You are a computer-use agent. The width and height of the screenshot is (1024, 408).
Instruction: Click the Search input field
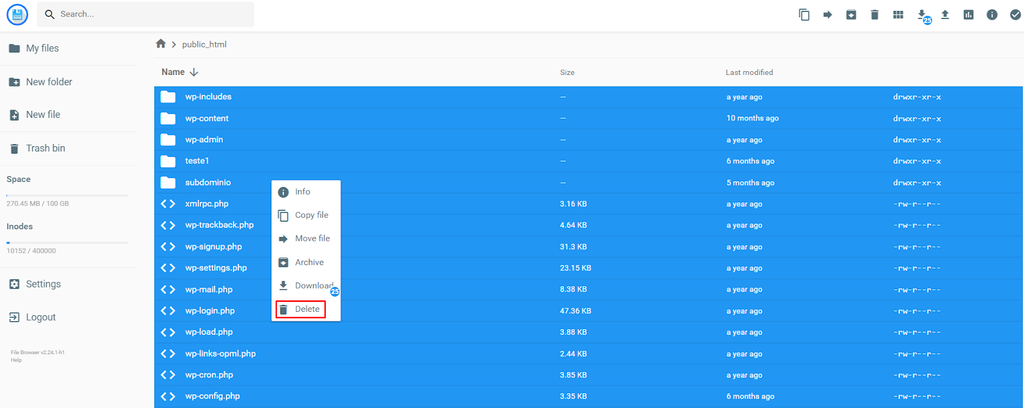[x=146, y=14]
